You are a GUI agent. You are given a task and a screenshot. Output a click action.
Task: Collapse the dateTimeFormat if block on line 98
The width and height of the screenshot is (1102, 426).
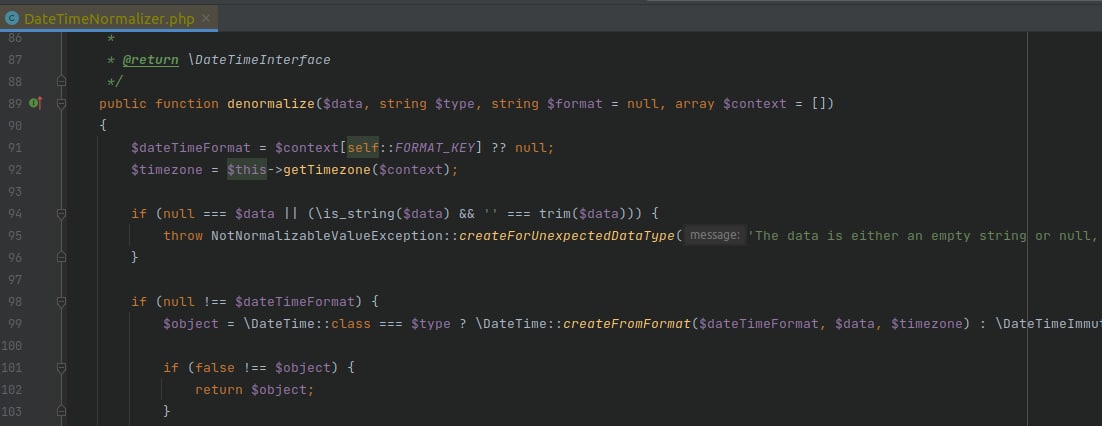[61, 302]
